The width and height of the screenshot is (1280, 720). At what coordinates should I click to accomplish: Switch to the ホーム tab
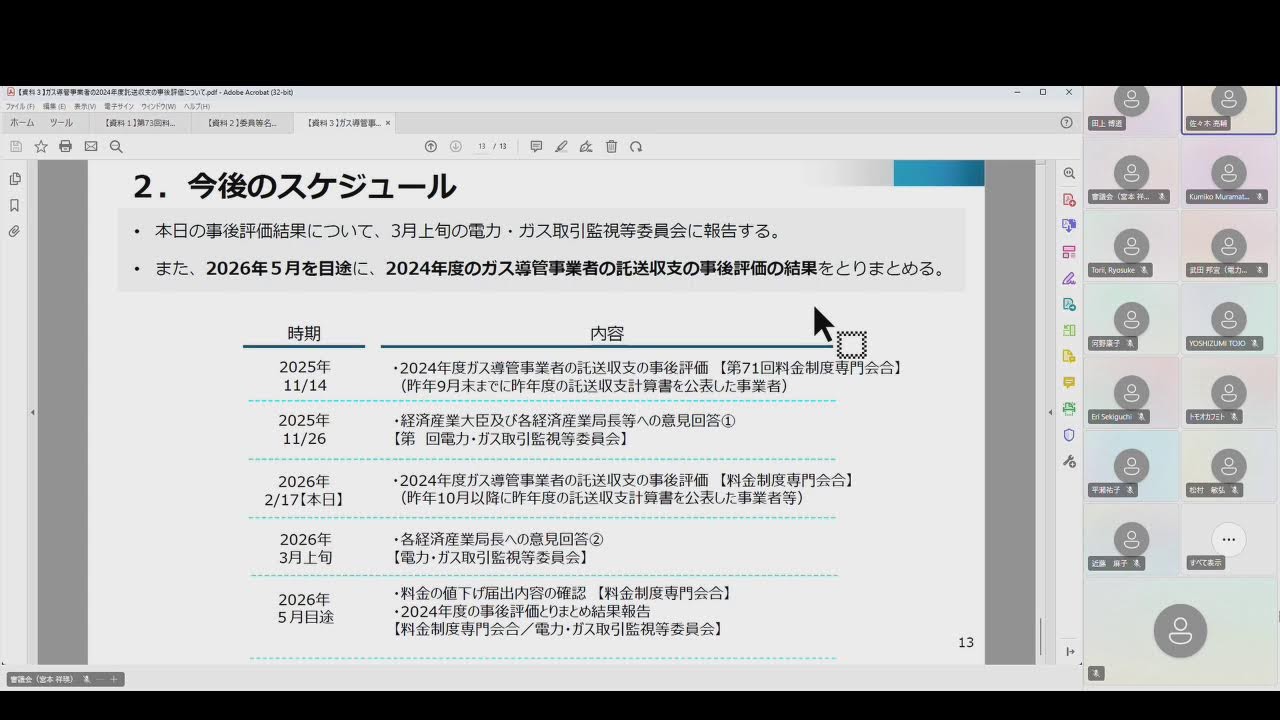coord(22,122)
